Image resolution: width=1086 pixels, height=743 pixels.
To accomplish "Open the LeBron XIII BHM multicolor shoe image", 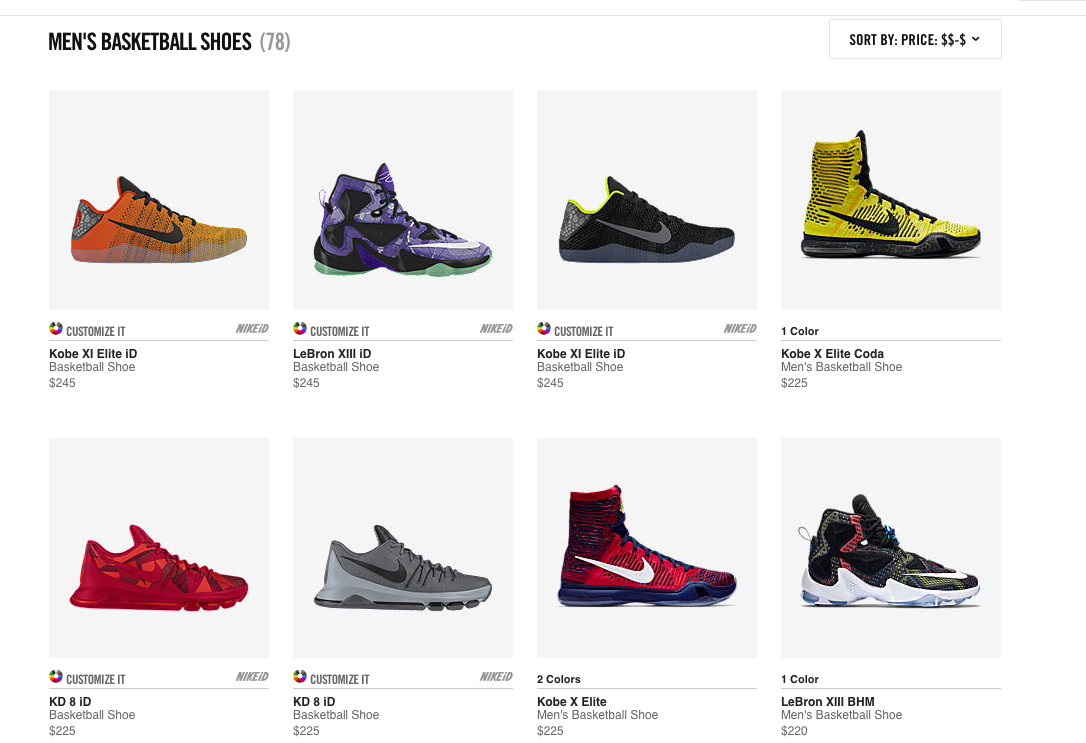I will click(891, 548).
